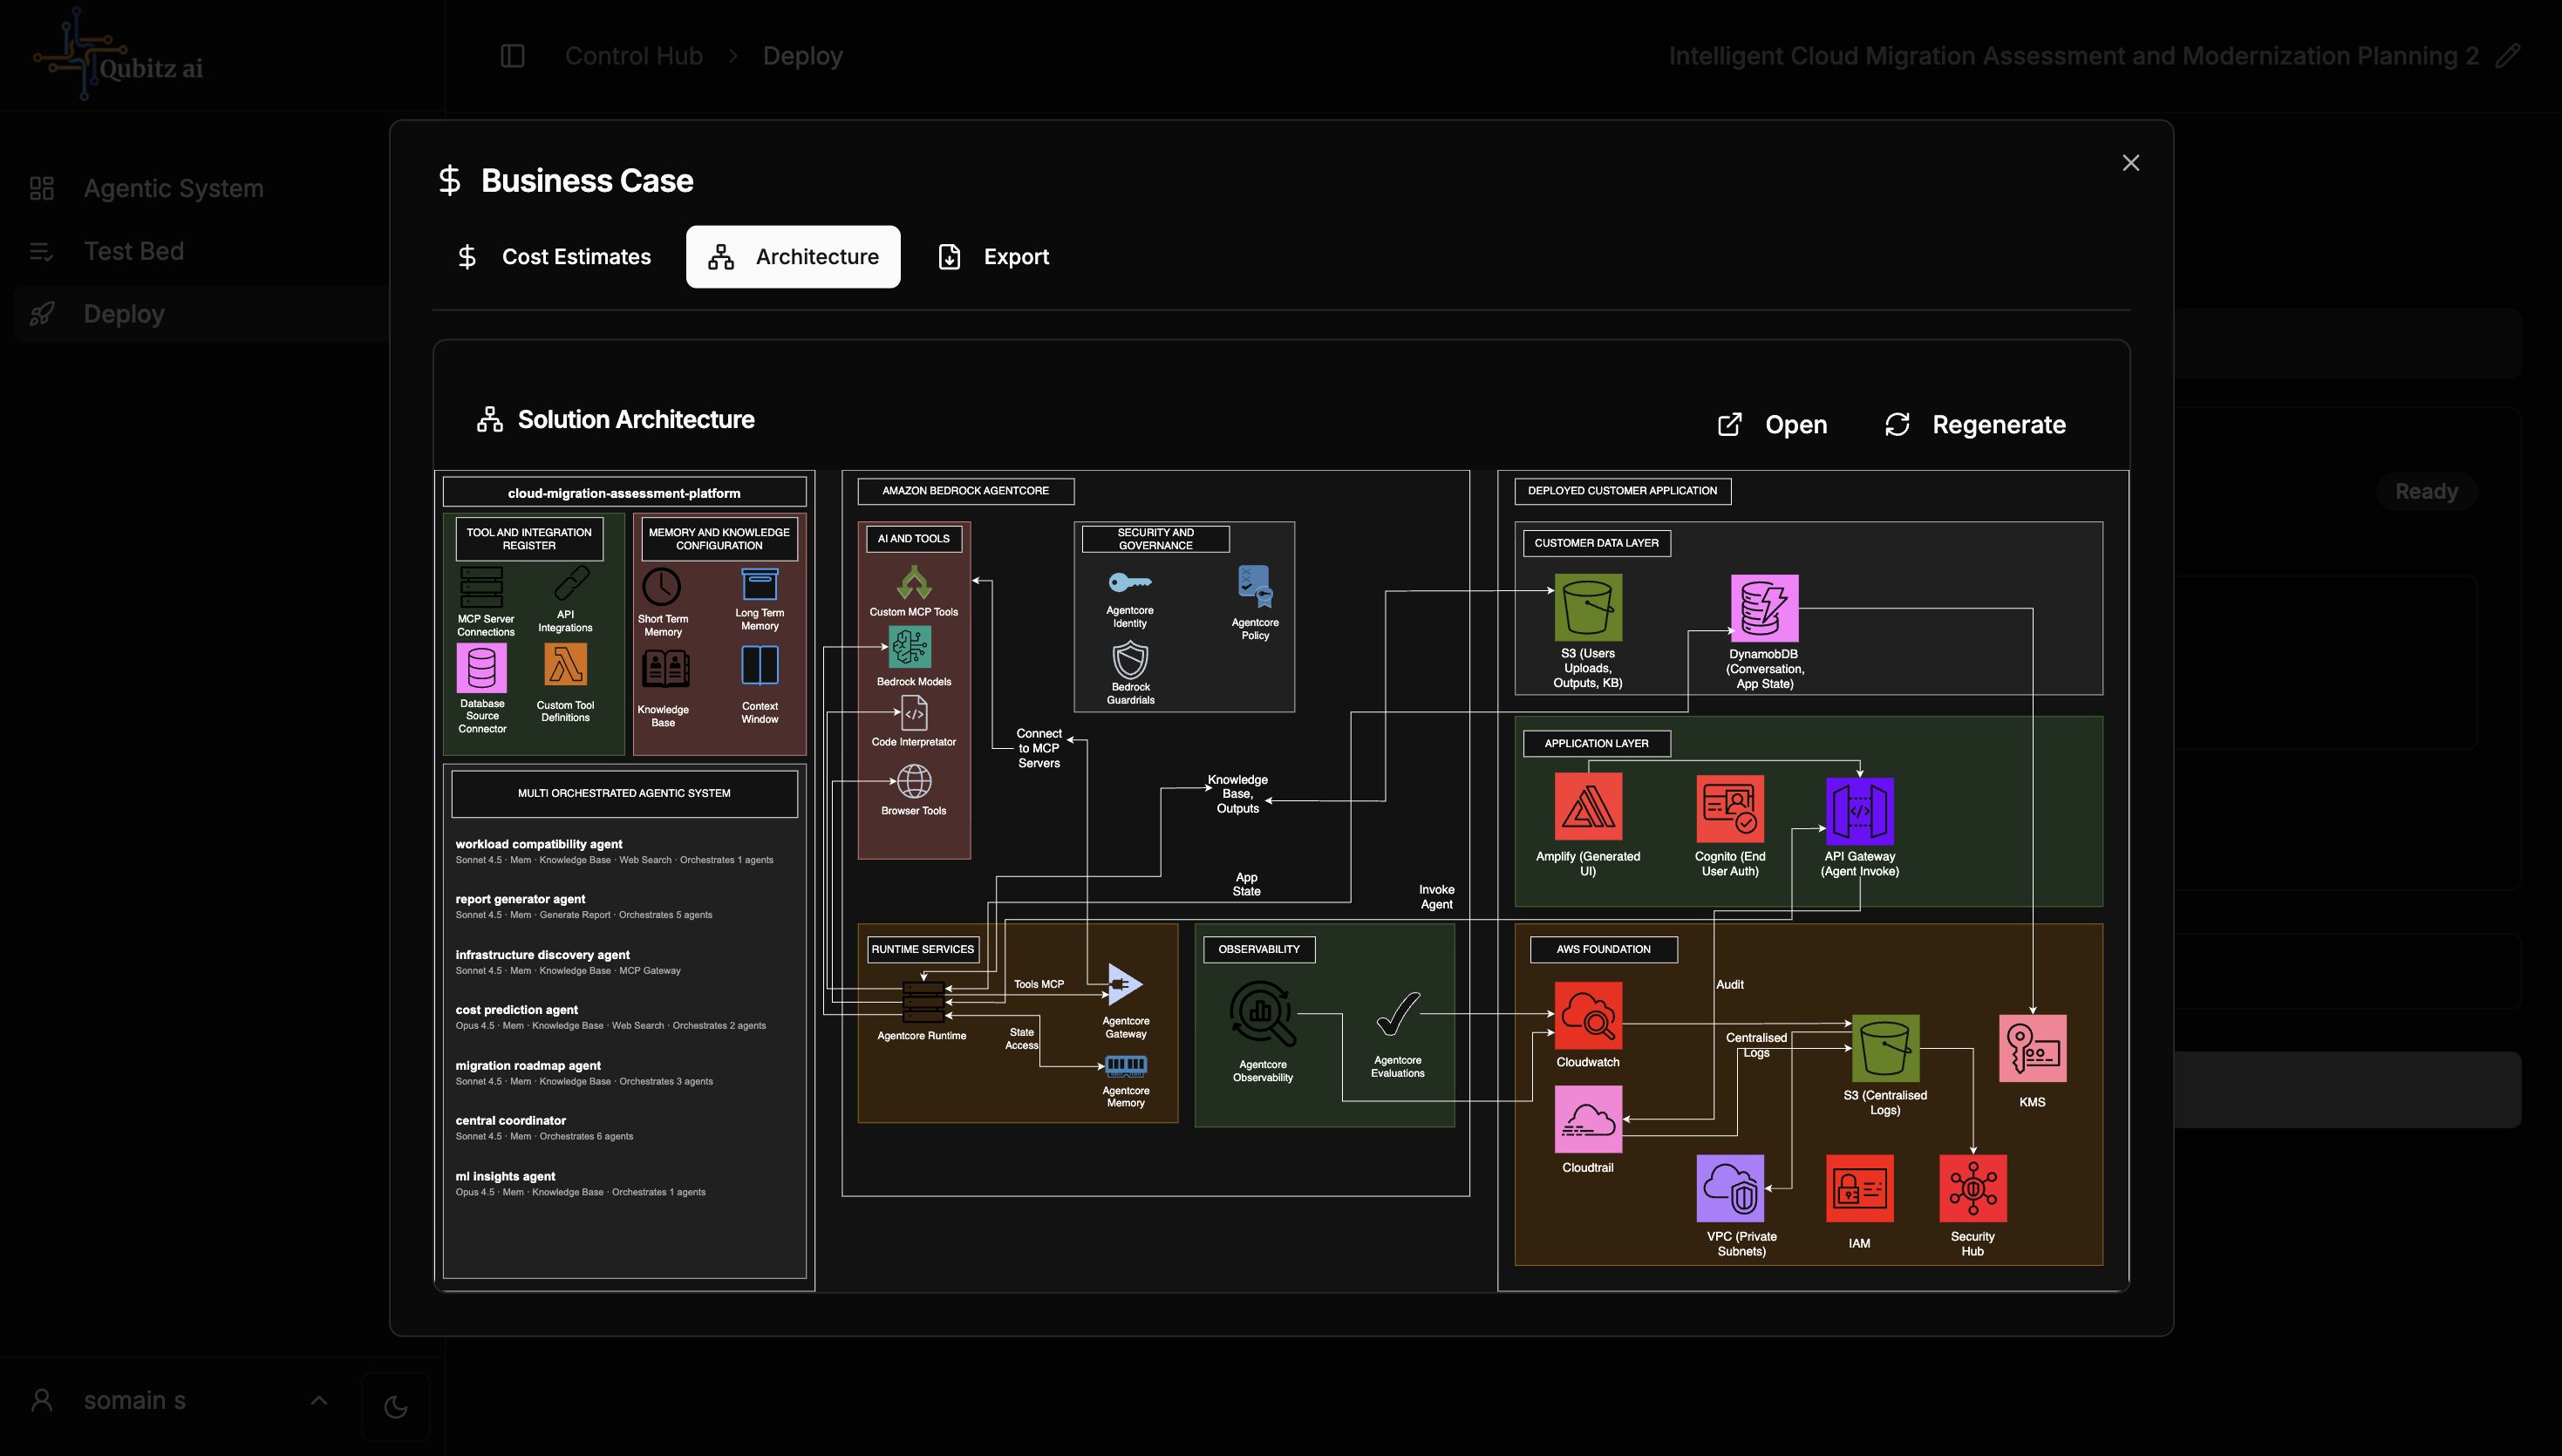Click the KMS key icon
This screenshot has height=1456, width=2562.
(x=2031, y=1048)
